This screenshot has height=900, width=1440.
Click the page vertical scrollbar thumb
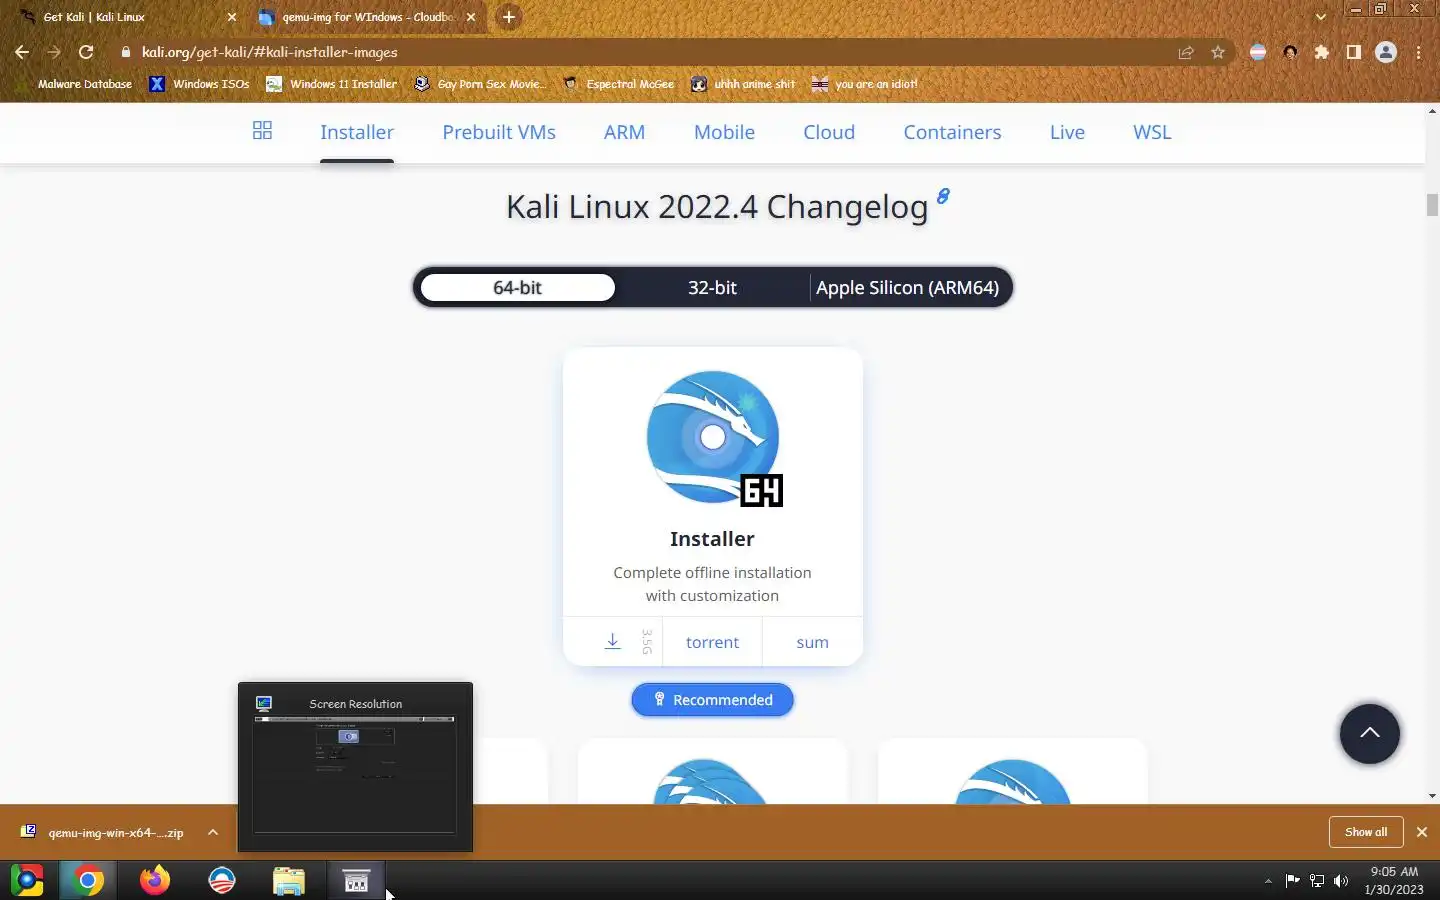(x=1432, y=204)
